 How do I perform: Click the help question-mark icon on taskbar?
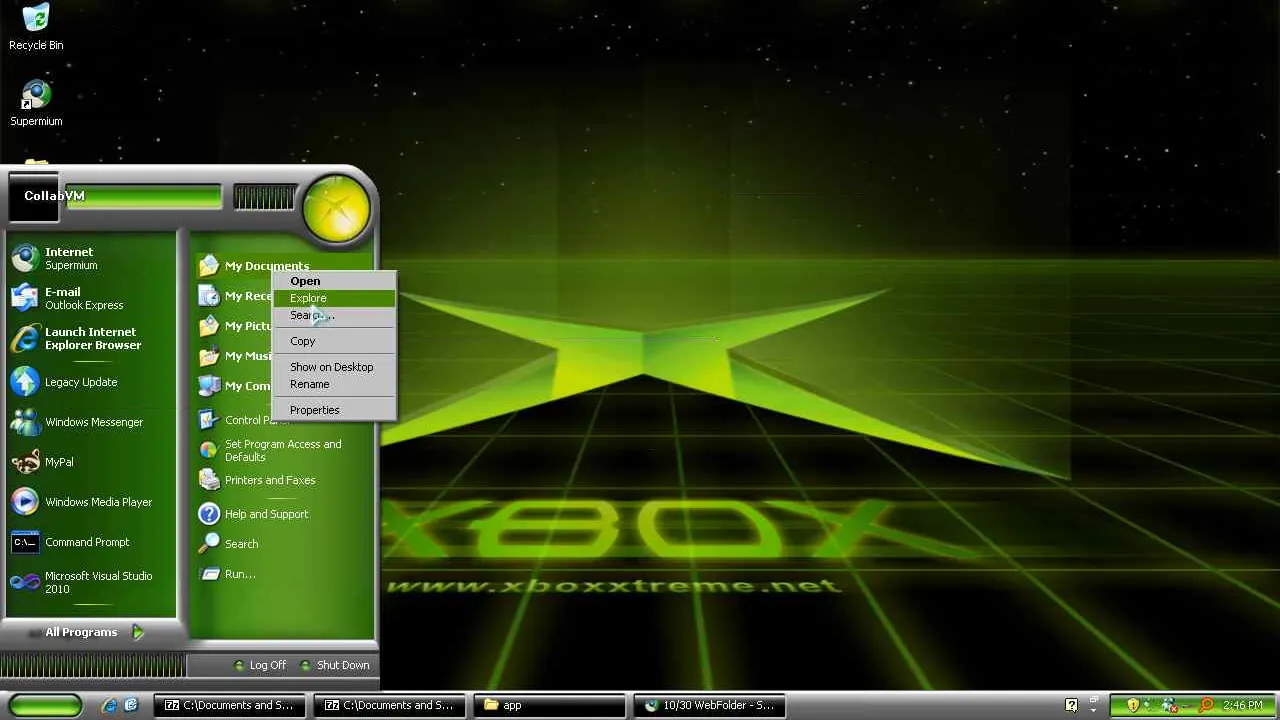(1071, 705)
